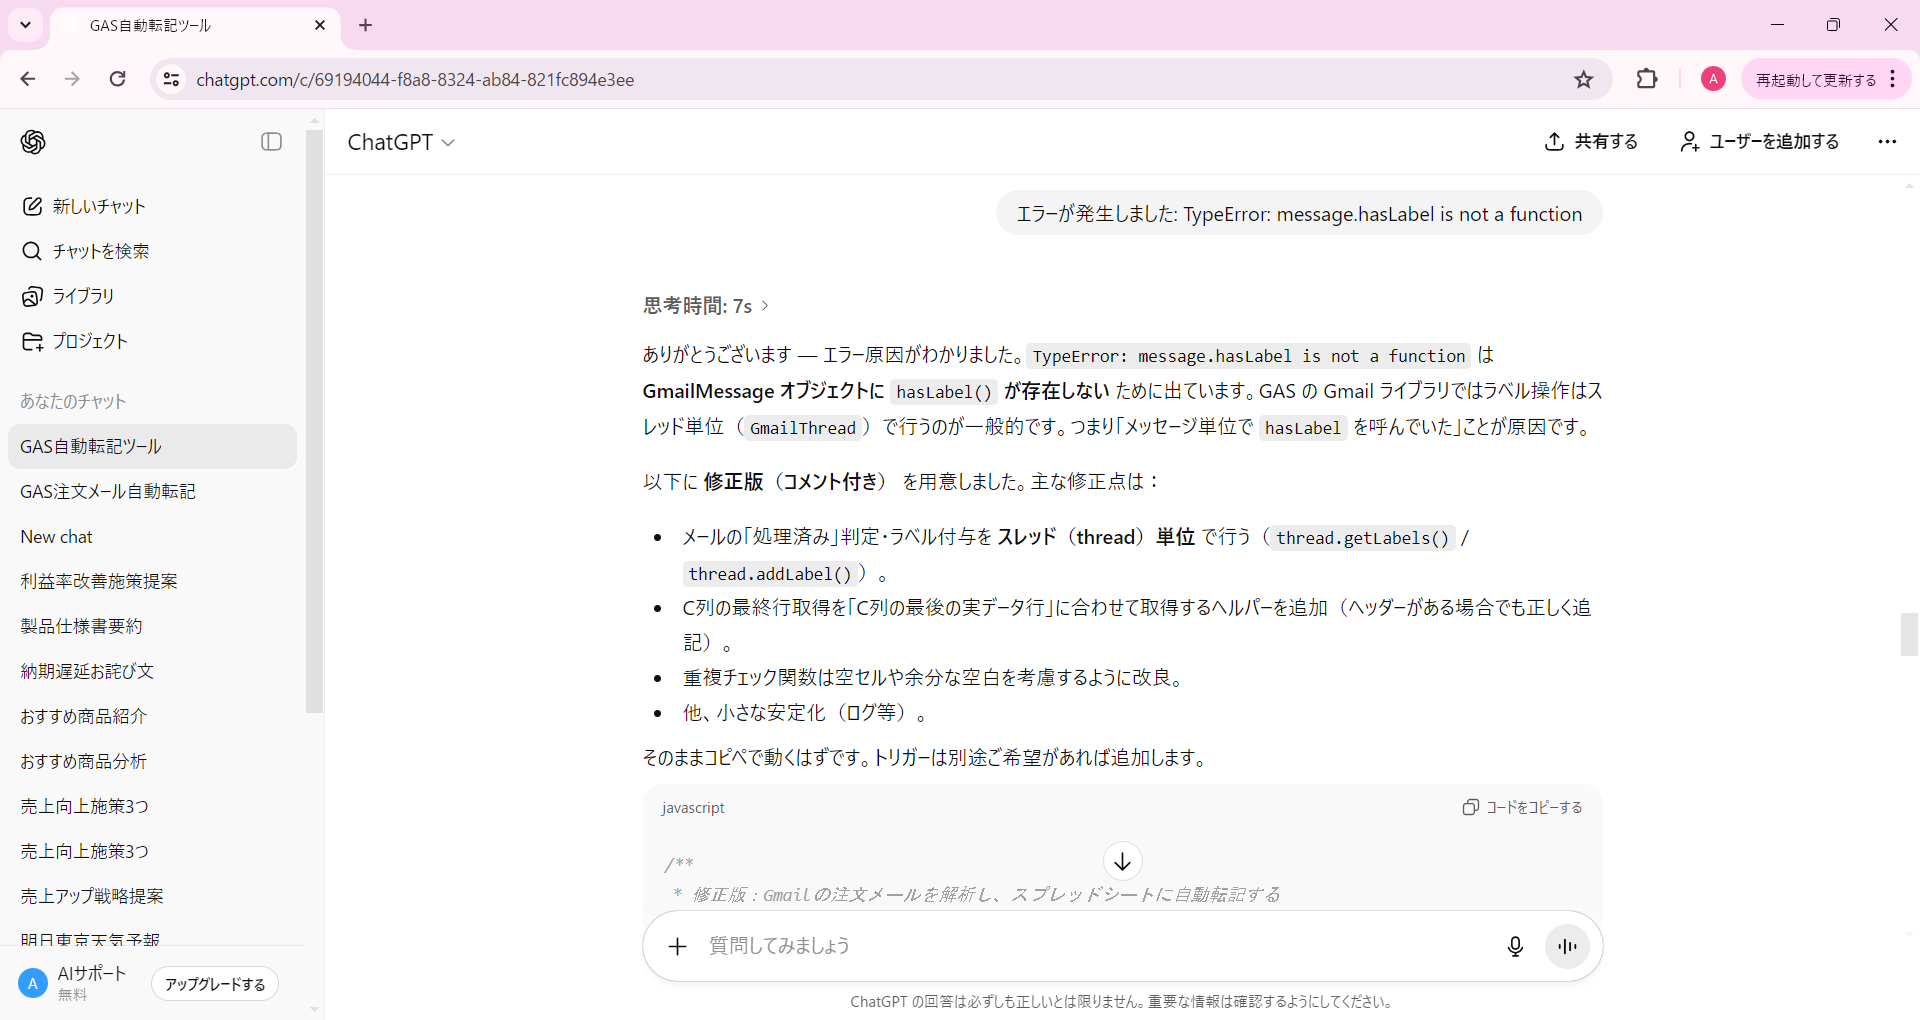Image resolution: width=1920 pixels, height=1020 pixels.
Task: Open the browser tab list chevron
Action: (x=25, y=25)
